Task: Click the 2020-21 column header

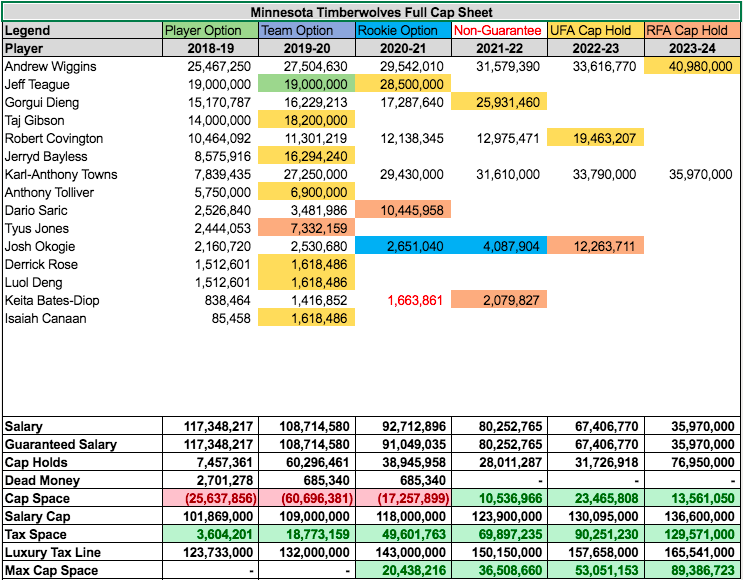Action: 403,48
